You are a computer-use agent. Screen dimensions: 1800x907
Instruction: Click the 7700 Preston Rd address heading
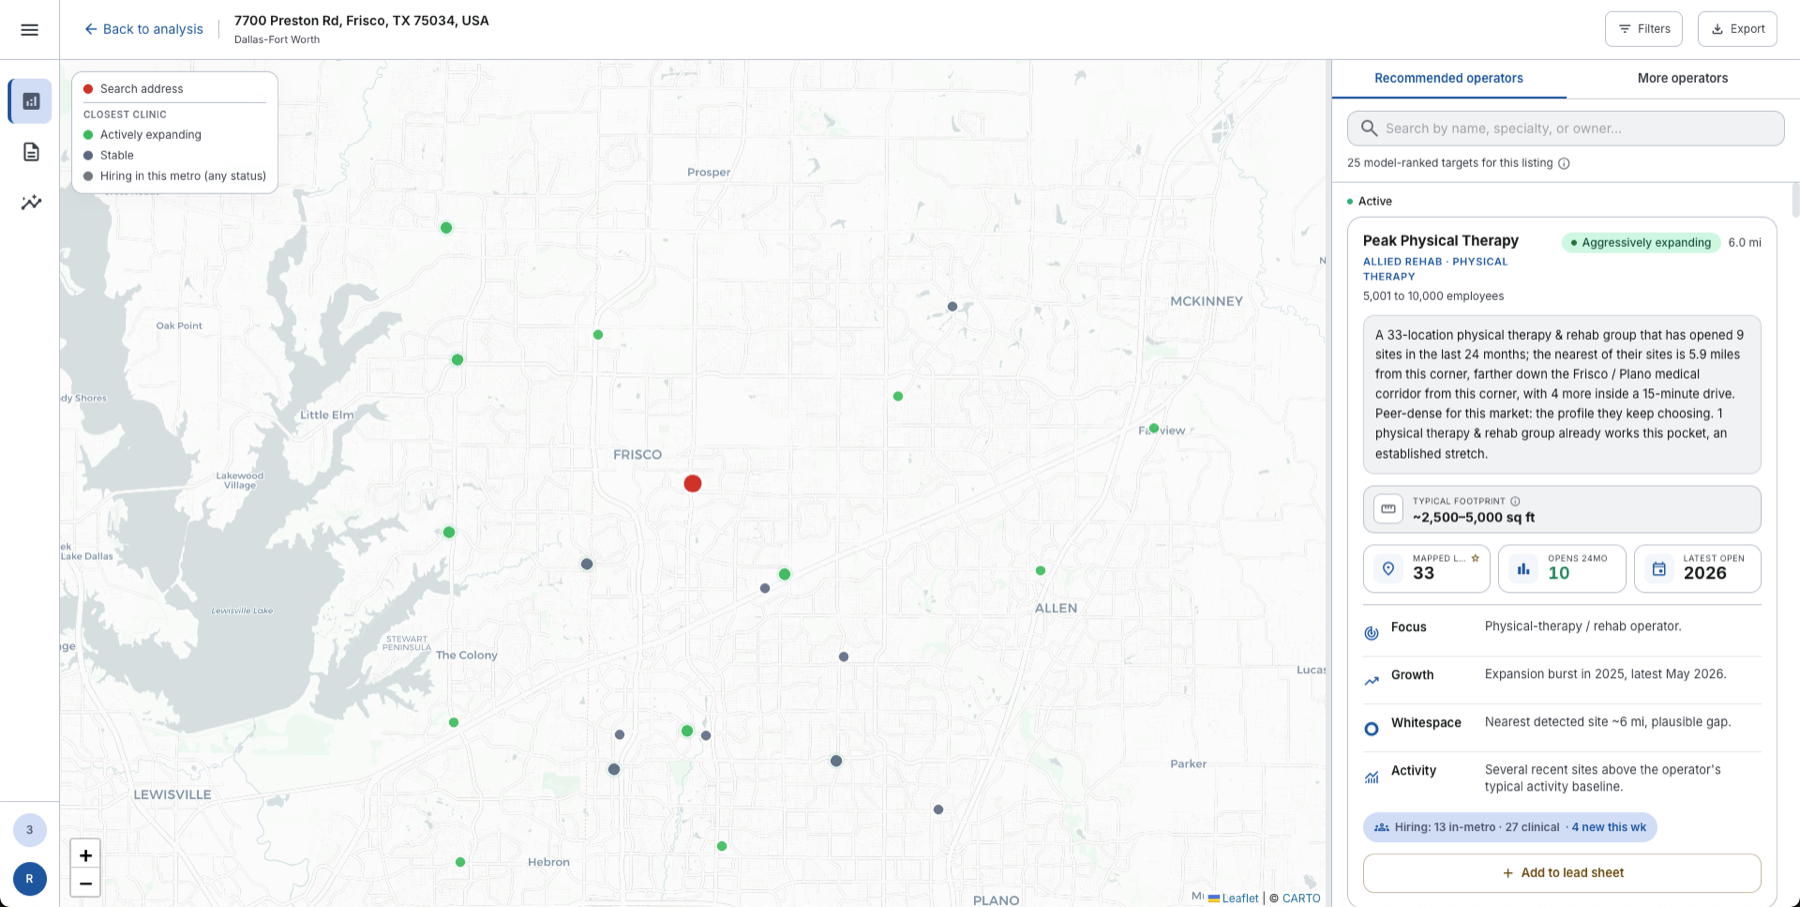pos(361,20)
